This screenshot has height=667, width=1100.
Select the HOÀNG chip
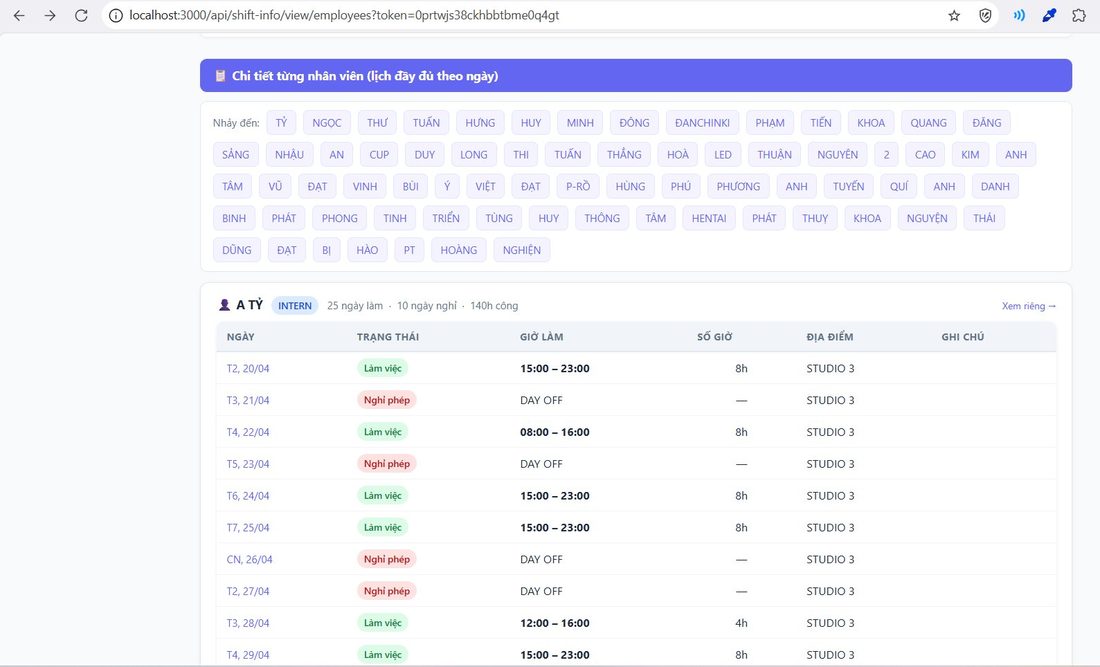pos(459,250)
